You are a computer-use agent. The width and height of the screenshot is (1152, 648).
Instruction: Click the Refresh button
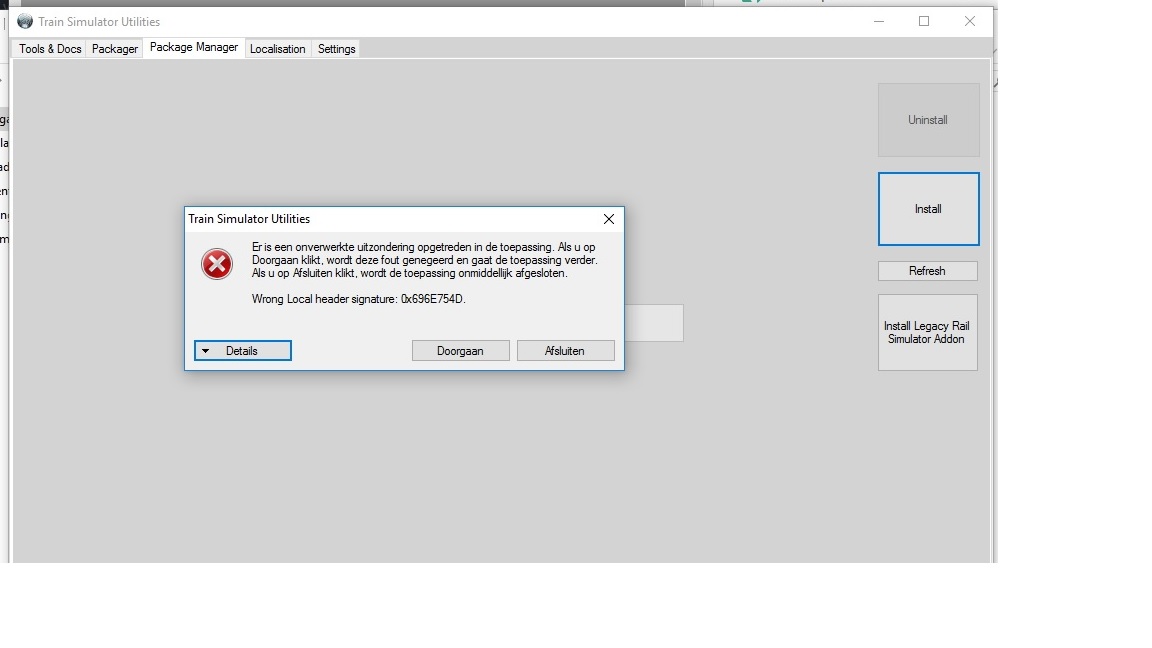927,271
